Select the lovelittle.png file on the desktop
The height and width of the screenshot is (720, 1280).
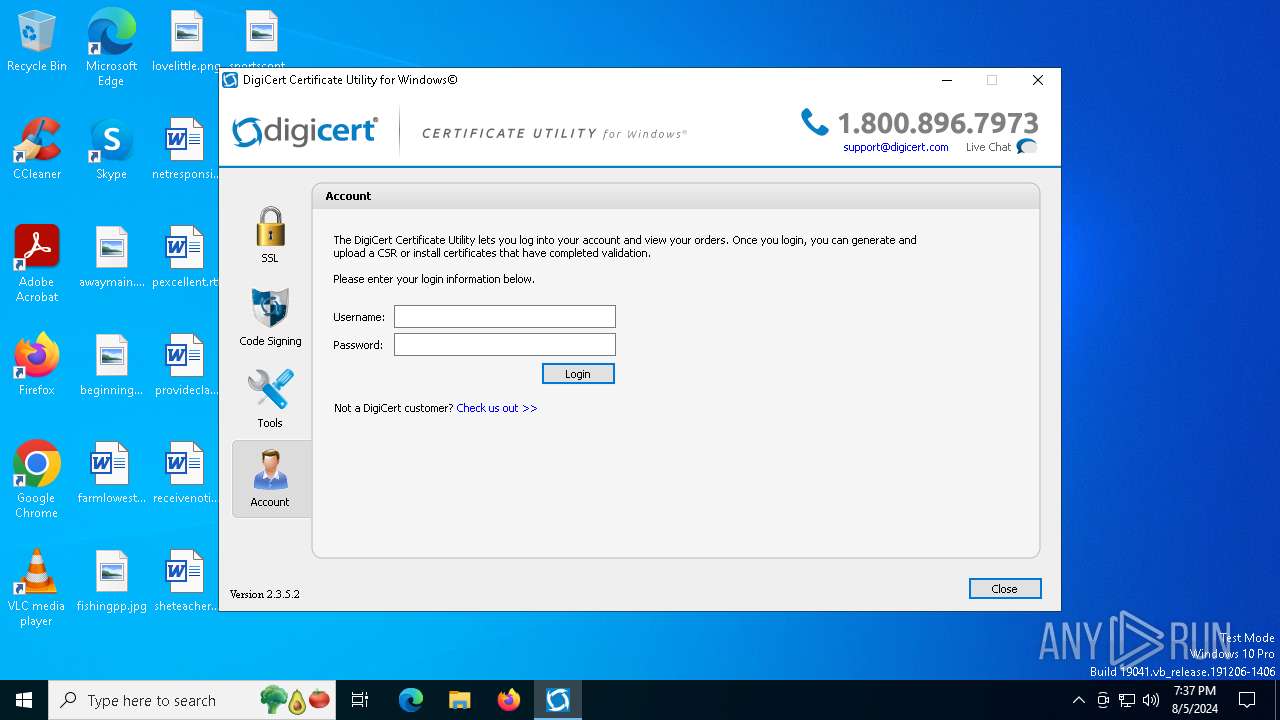click(186, 42)
